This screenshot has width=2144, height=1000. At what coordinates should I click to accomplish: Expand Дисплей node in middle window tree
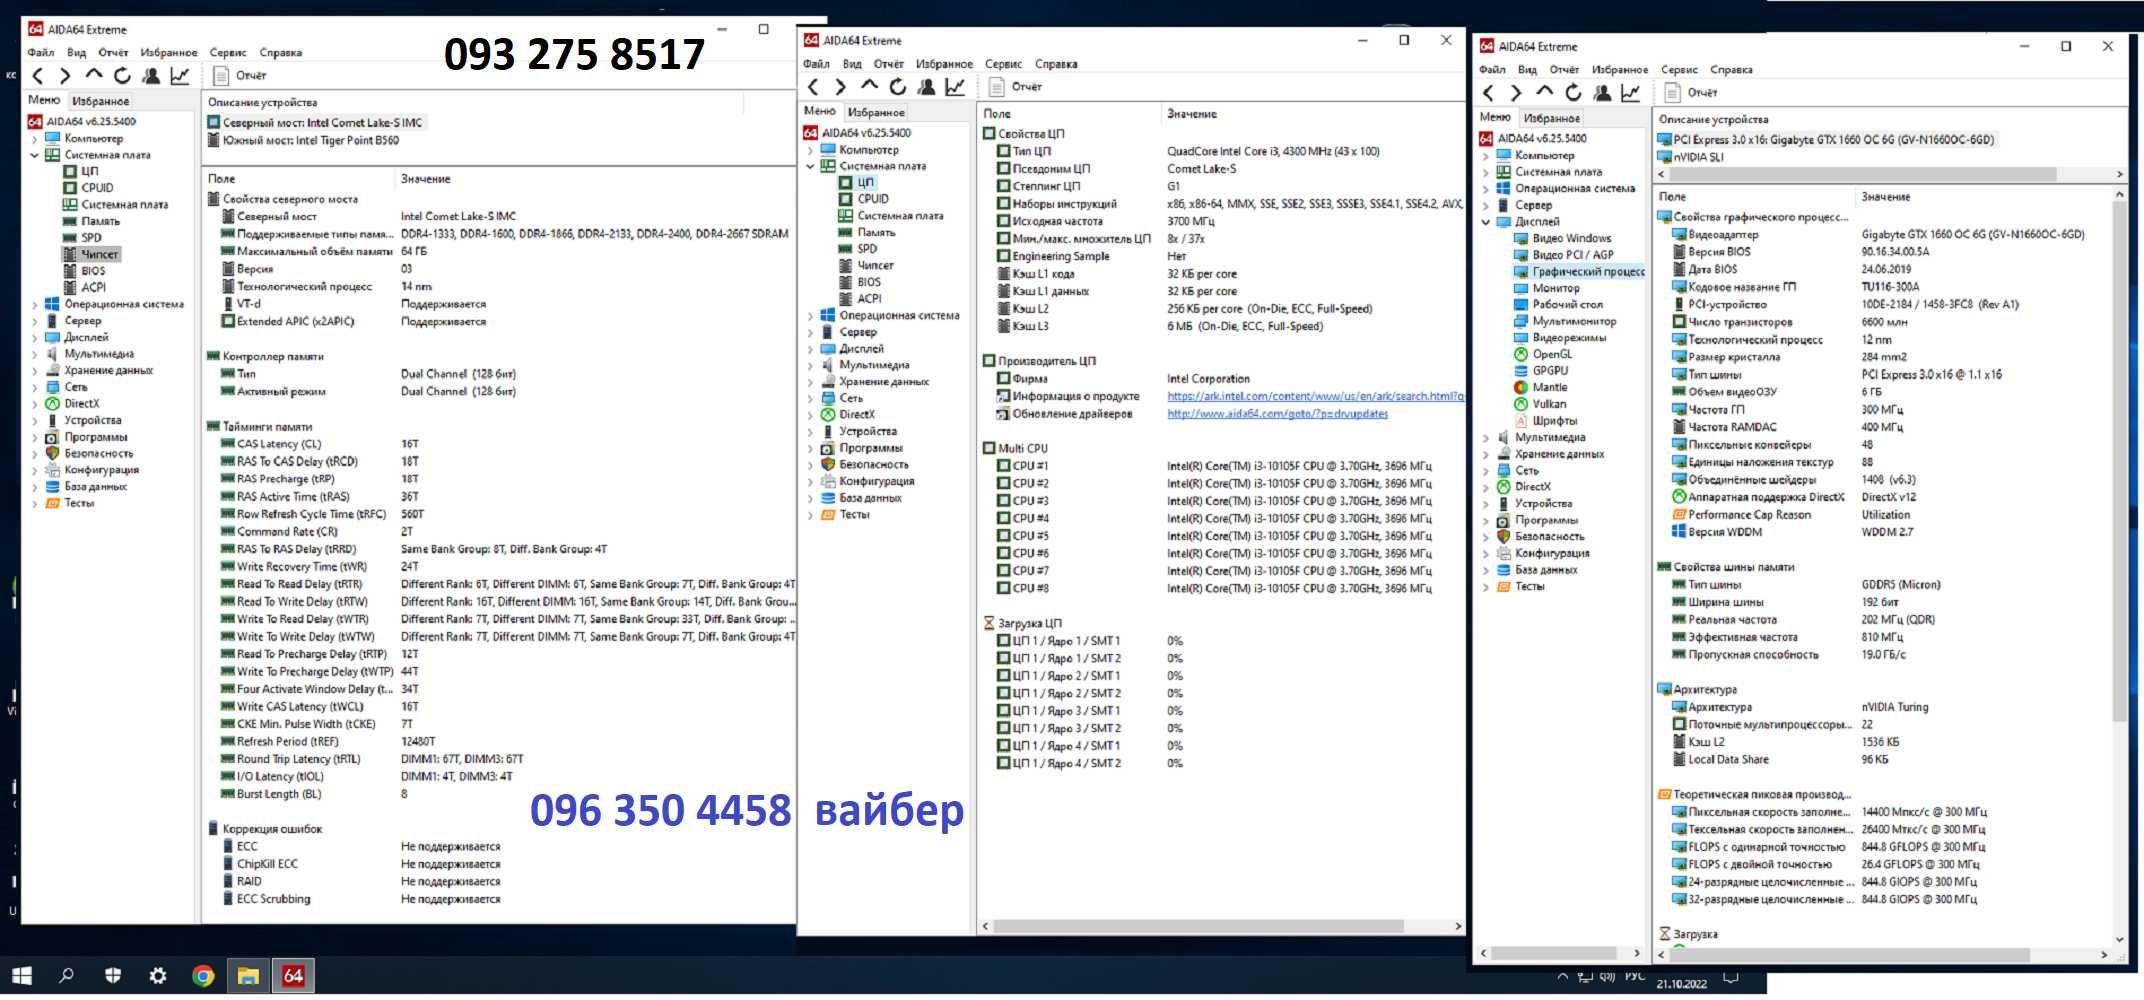pos(810,349)
